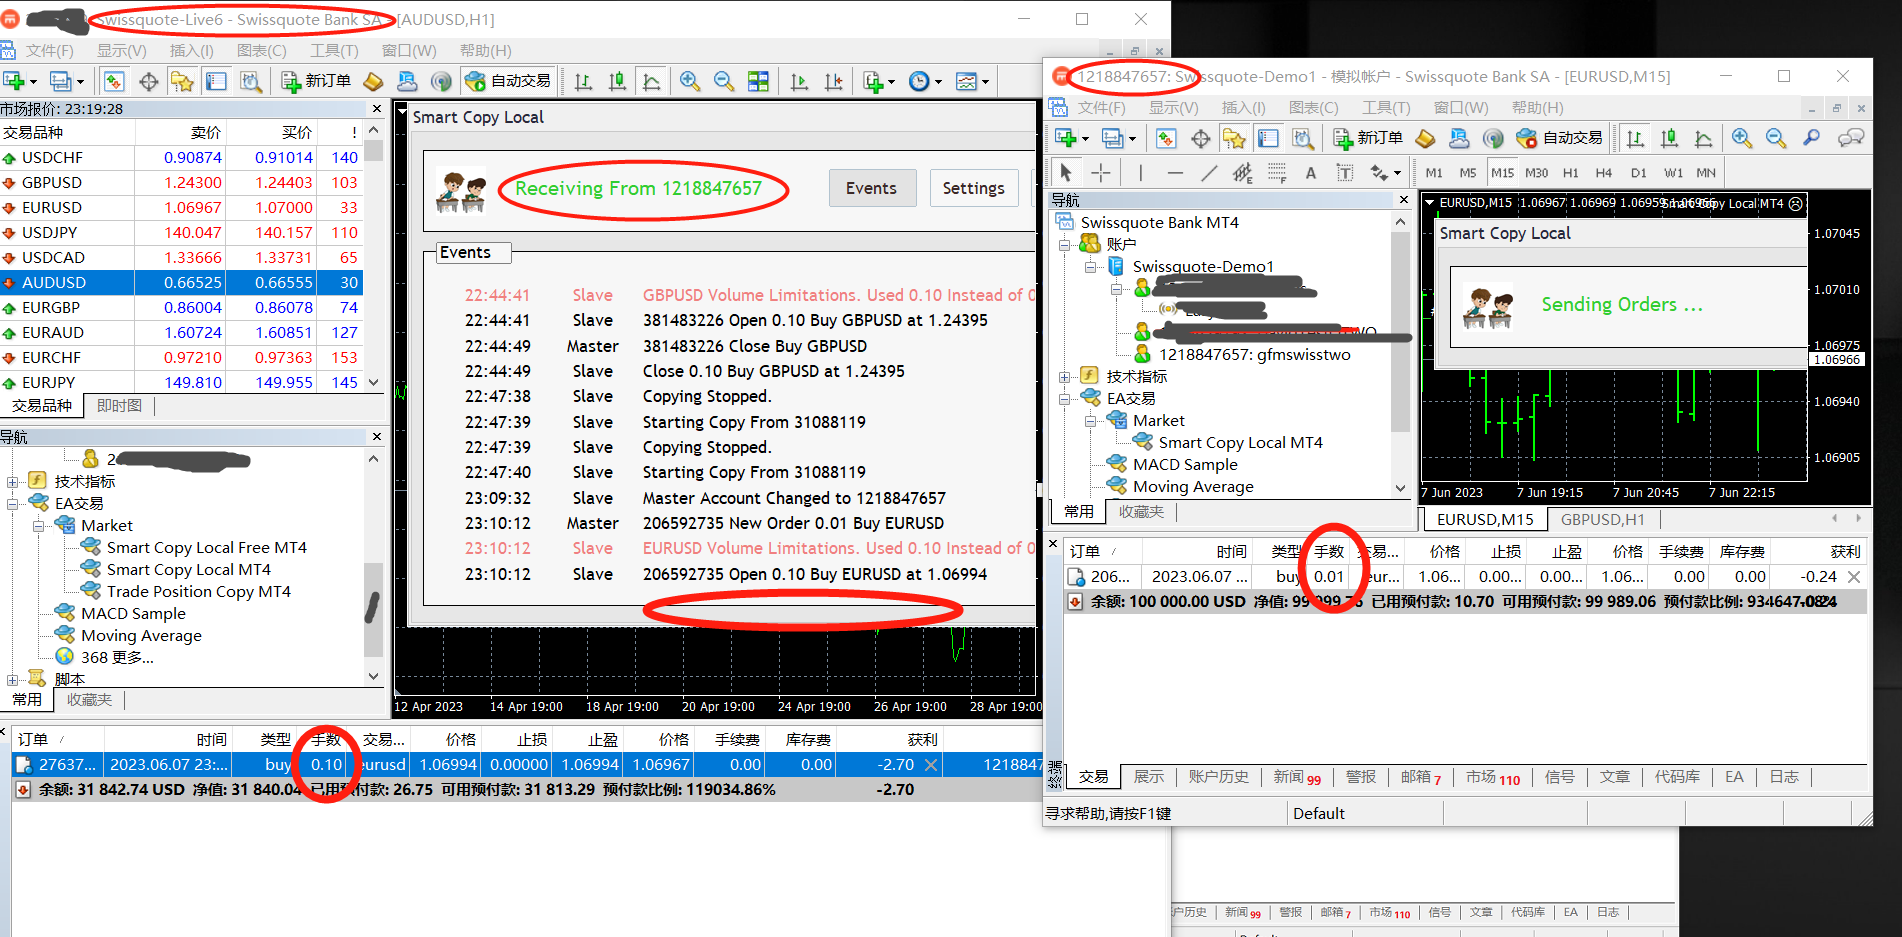This screenshot has width=1902, height=937.
Task: Click the cloud VPS icon in Demo1 toolbar
Action: tap(1459, 138)
